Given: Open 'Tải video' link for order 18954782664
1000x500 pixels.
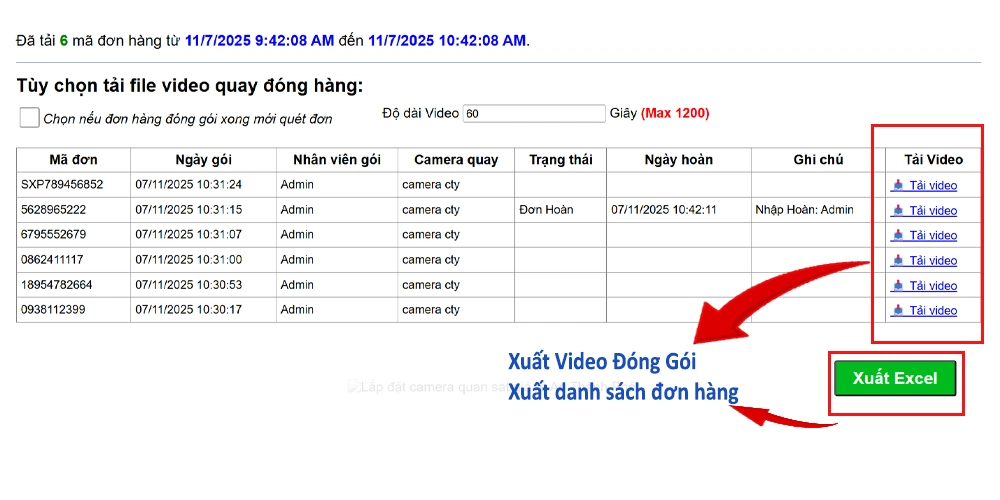Looking at the screenshot, I should coord(933,286).
